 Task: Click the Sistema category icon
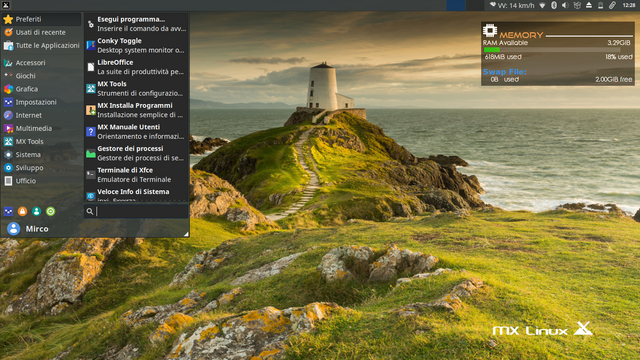click(8, 155)
